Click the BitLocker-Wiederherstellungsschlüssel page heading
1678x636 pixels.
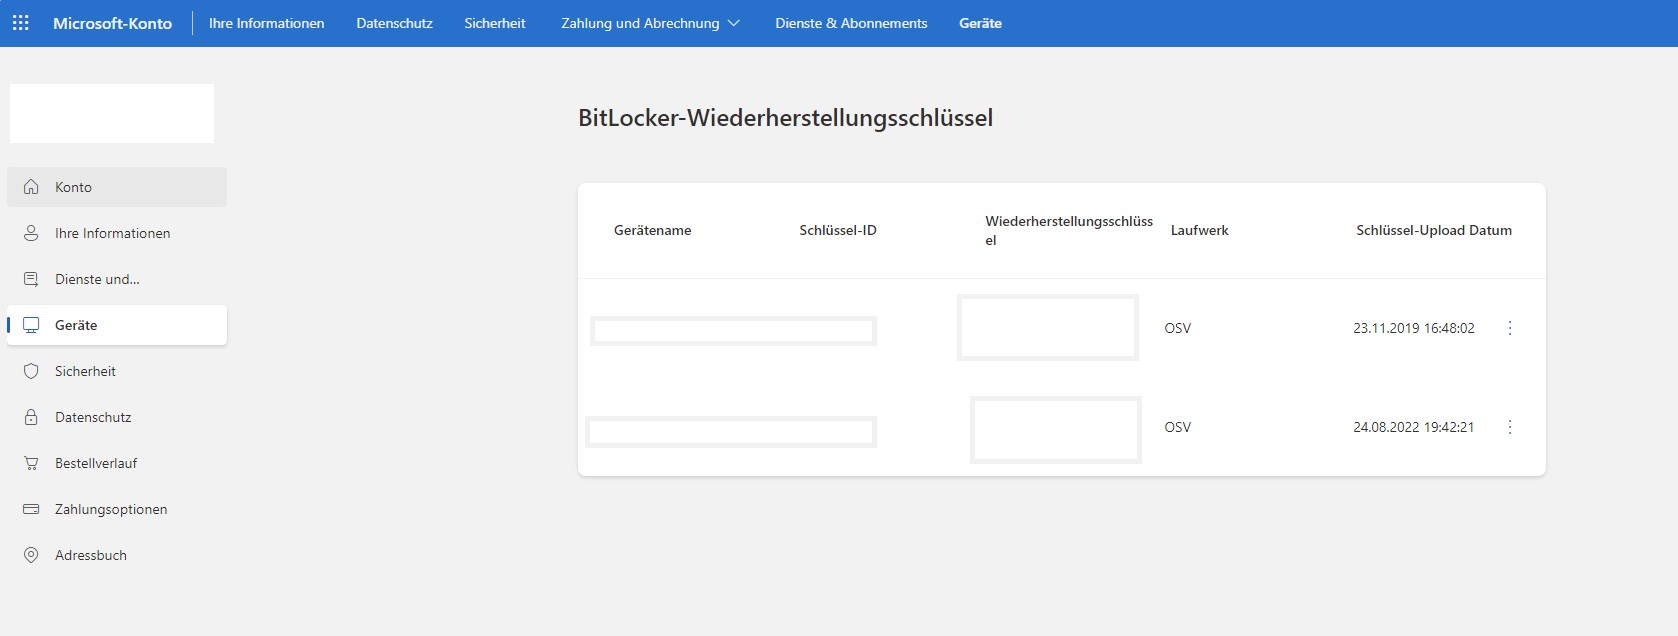click(x=786, y=118)
